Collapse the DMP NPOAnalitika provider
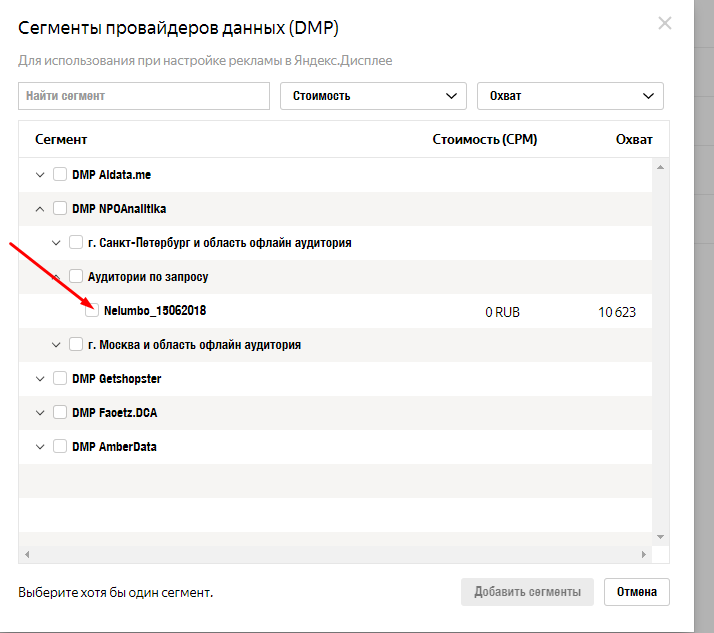This screenshot has width=714, height=633. click(40, 209)
